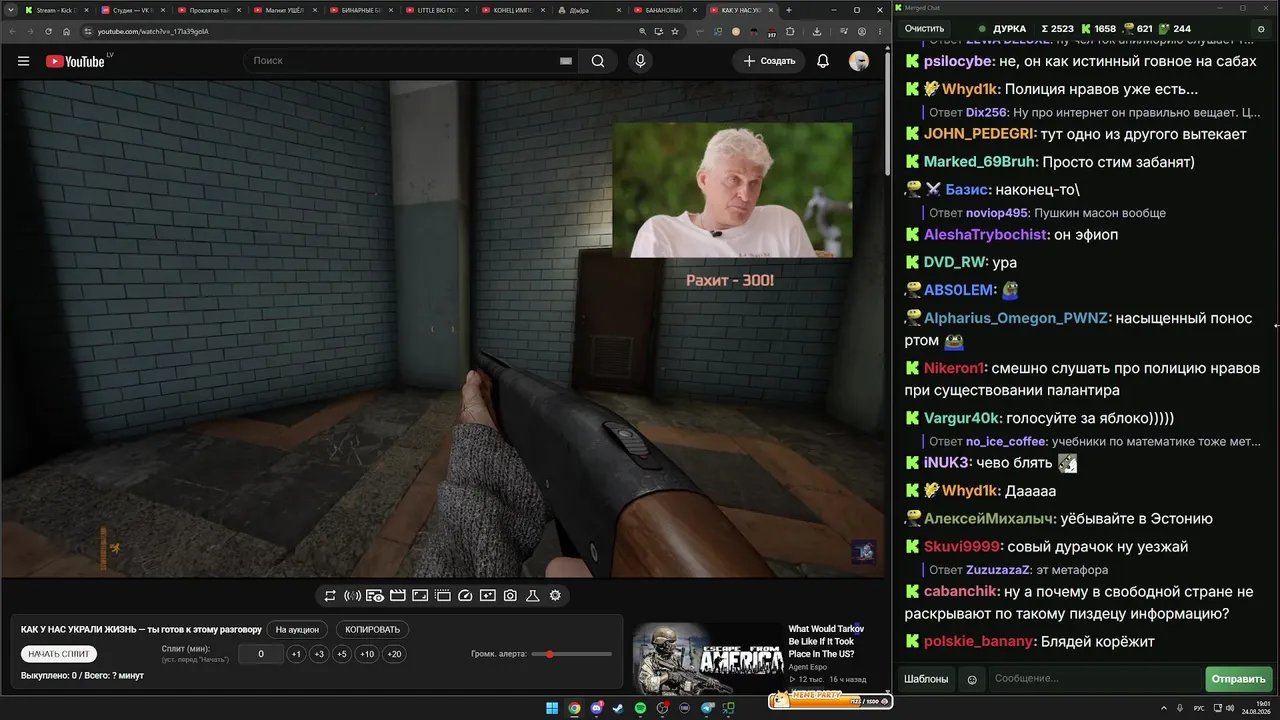Click the 'КОПИРОВАТЬ' button
Screen dimensions: 1280x720
pos(372,630)
